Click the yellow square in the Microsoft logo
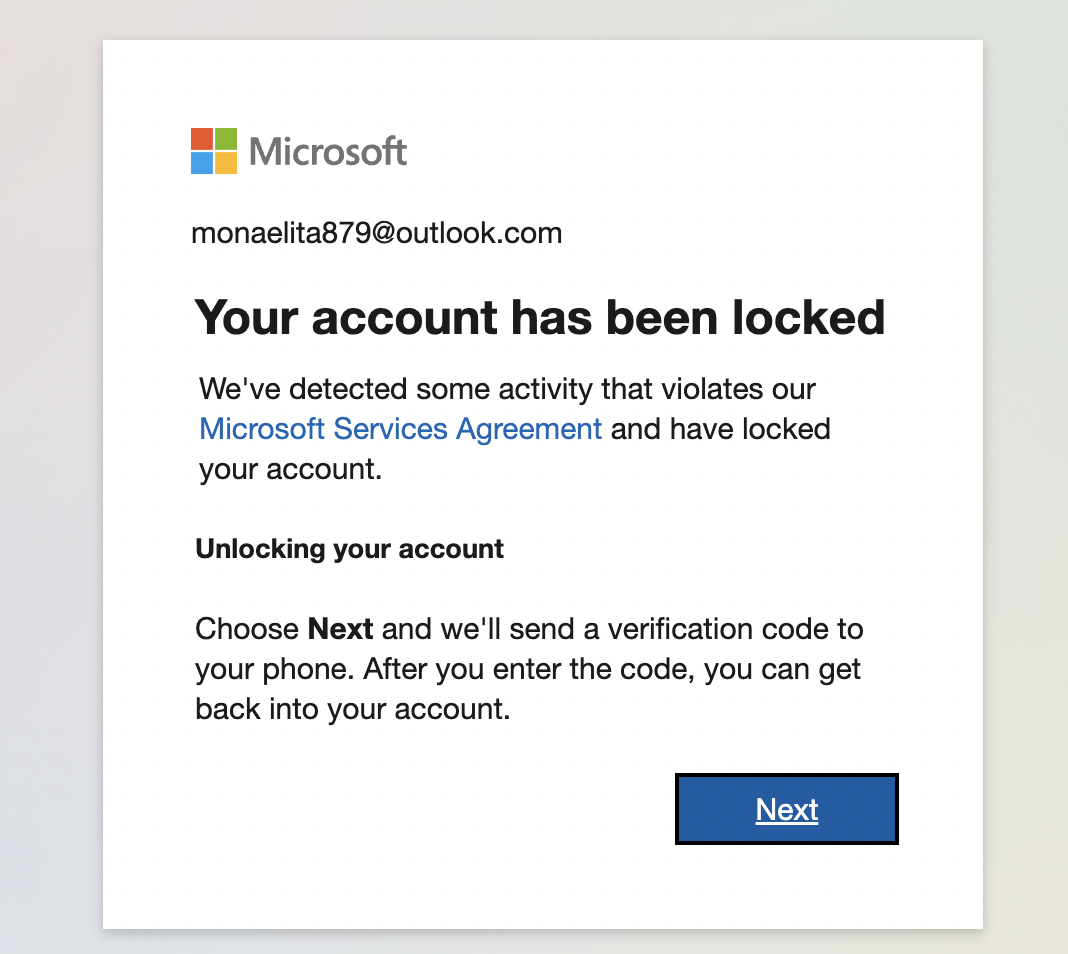The image size is (1068, 954). pos(226,163)
